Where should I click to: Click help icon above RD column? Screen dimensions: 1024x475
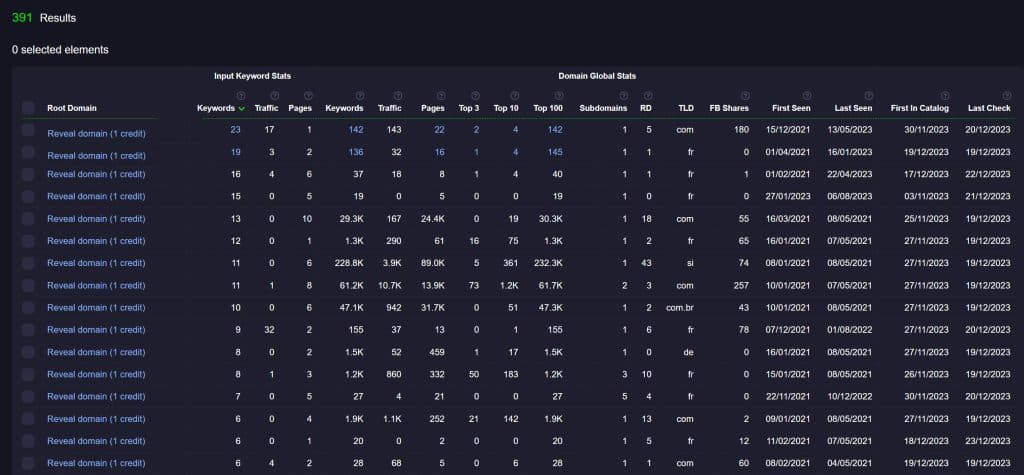pyautogui.click(x=648, y=96)
